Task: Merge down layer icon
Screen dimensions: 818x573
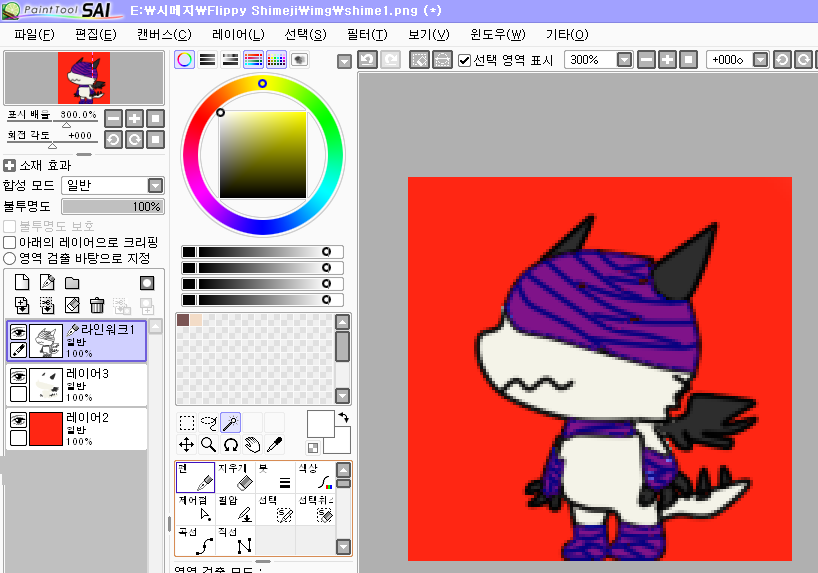Action: point(47,305)
